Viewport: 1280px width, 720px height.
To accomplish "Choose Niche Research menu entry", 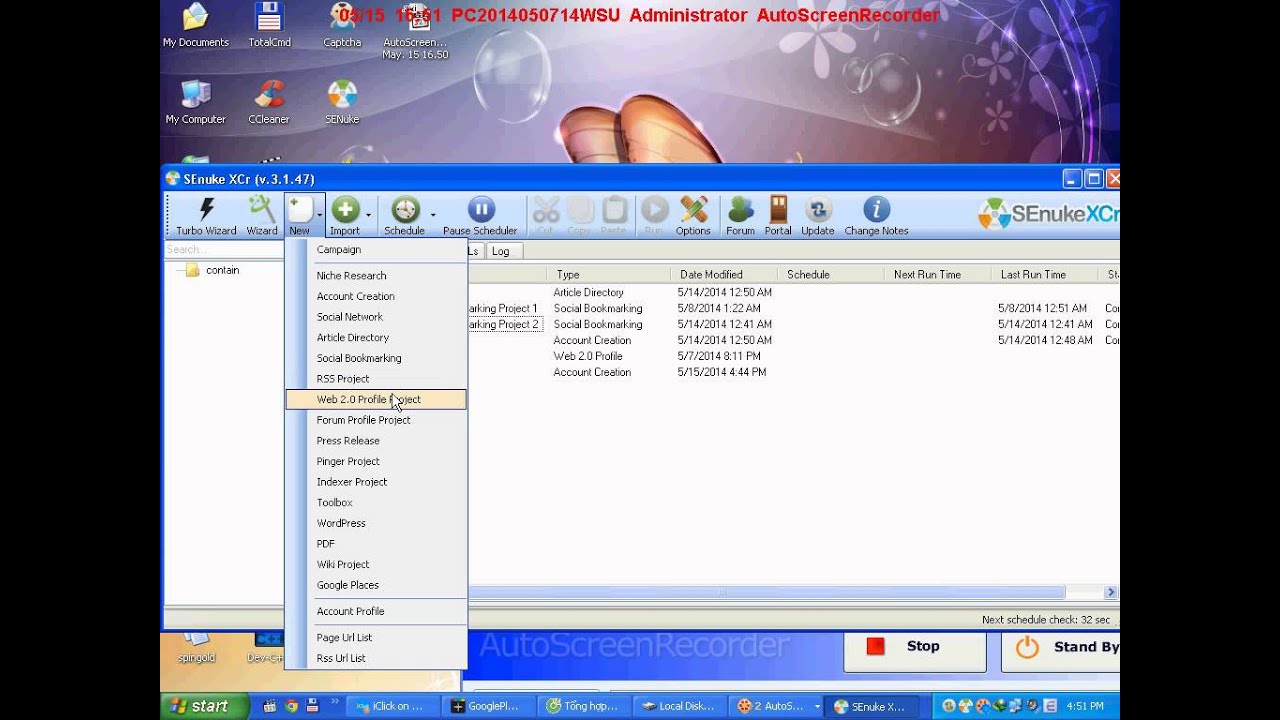I will coord(376,276).
